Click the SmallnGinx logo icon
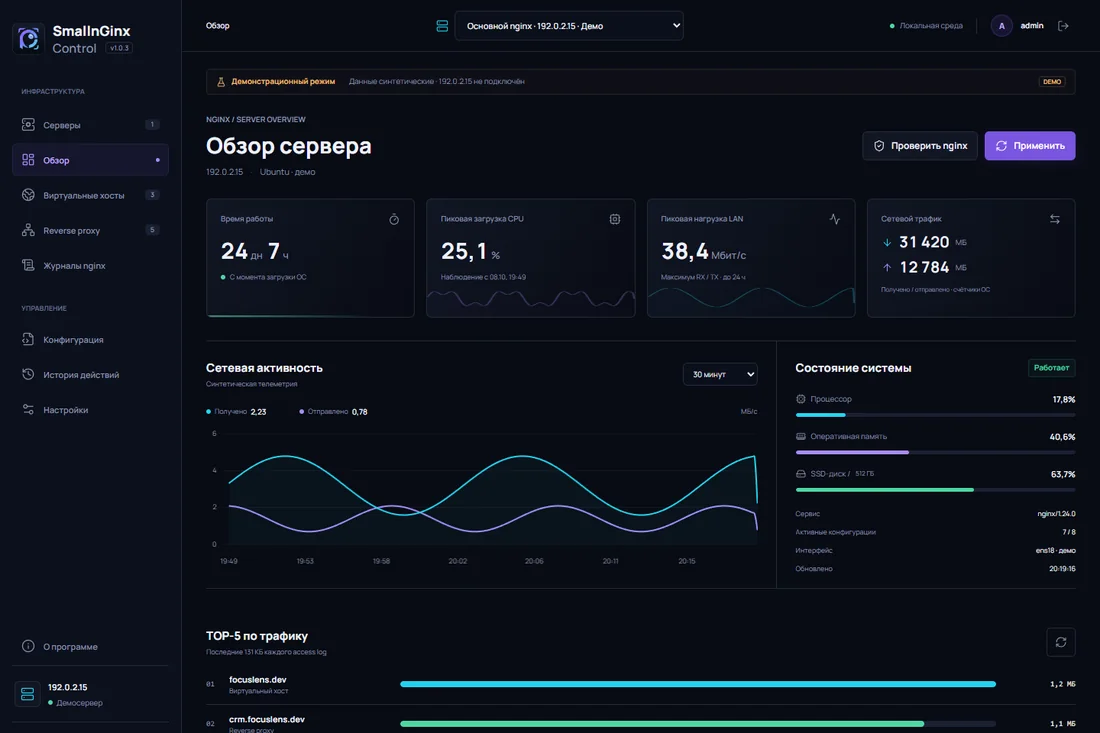The image size is (1100, 733). [x=29, y=39]
